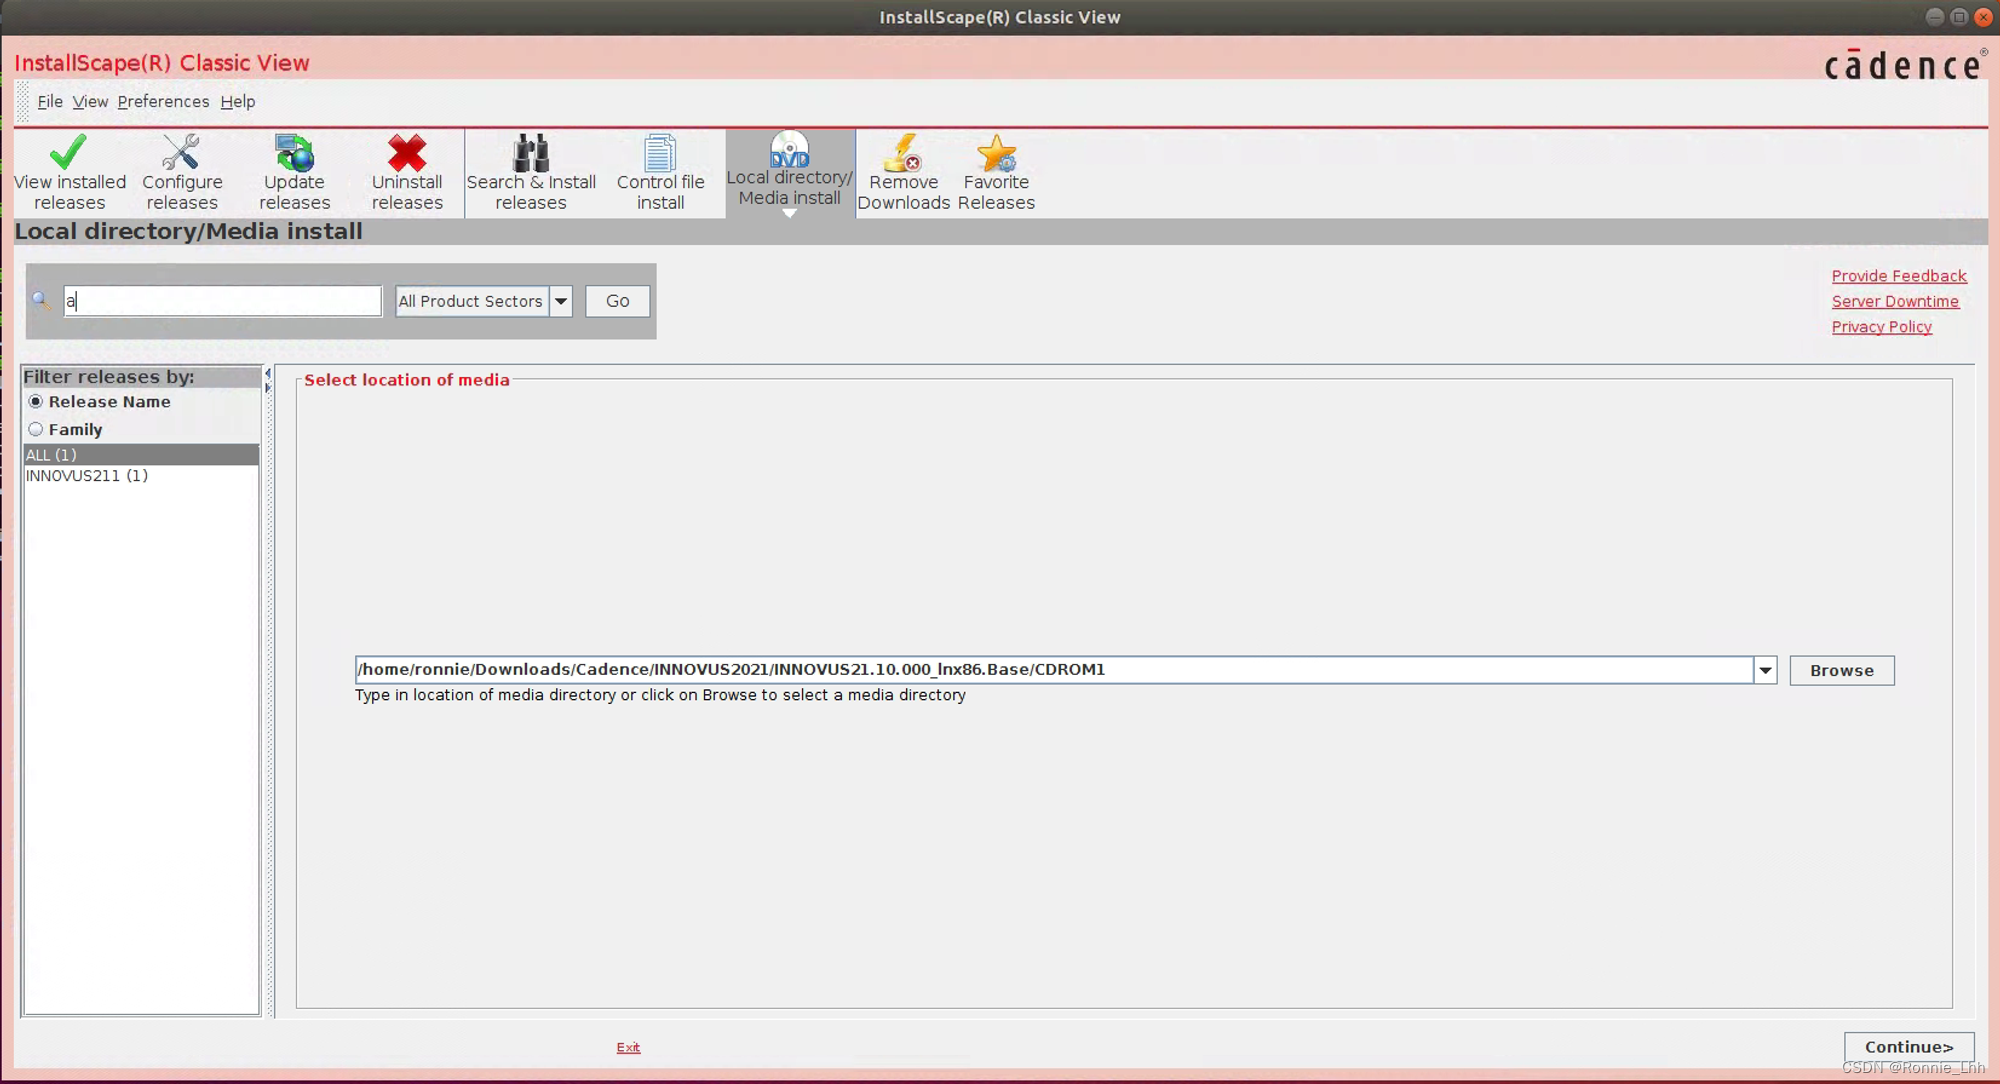This screenshot has height=1084, width=2000.
Task: Open the Server Downtime link
Action: [1895, 302]
